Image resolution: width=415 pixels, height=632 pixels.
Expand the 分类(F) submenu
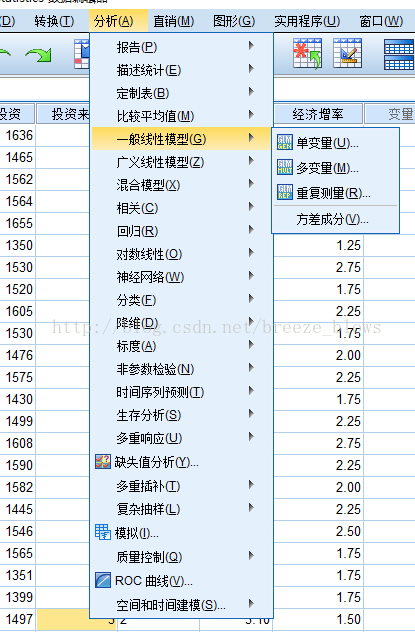(x=182, y=300)
